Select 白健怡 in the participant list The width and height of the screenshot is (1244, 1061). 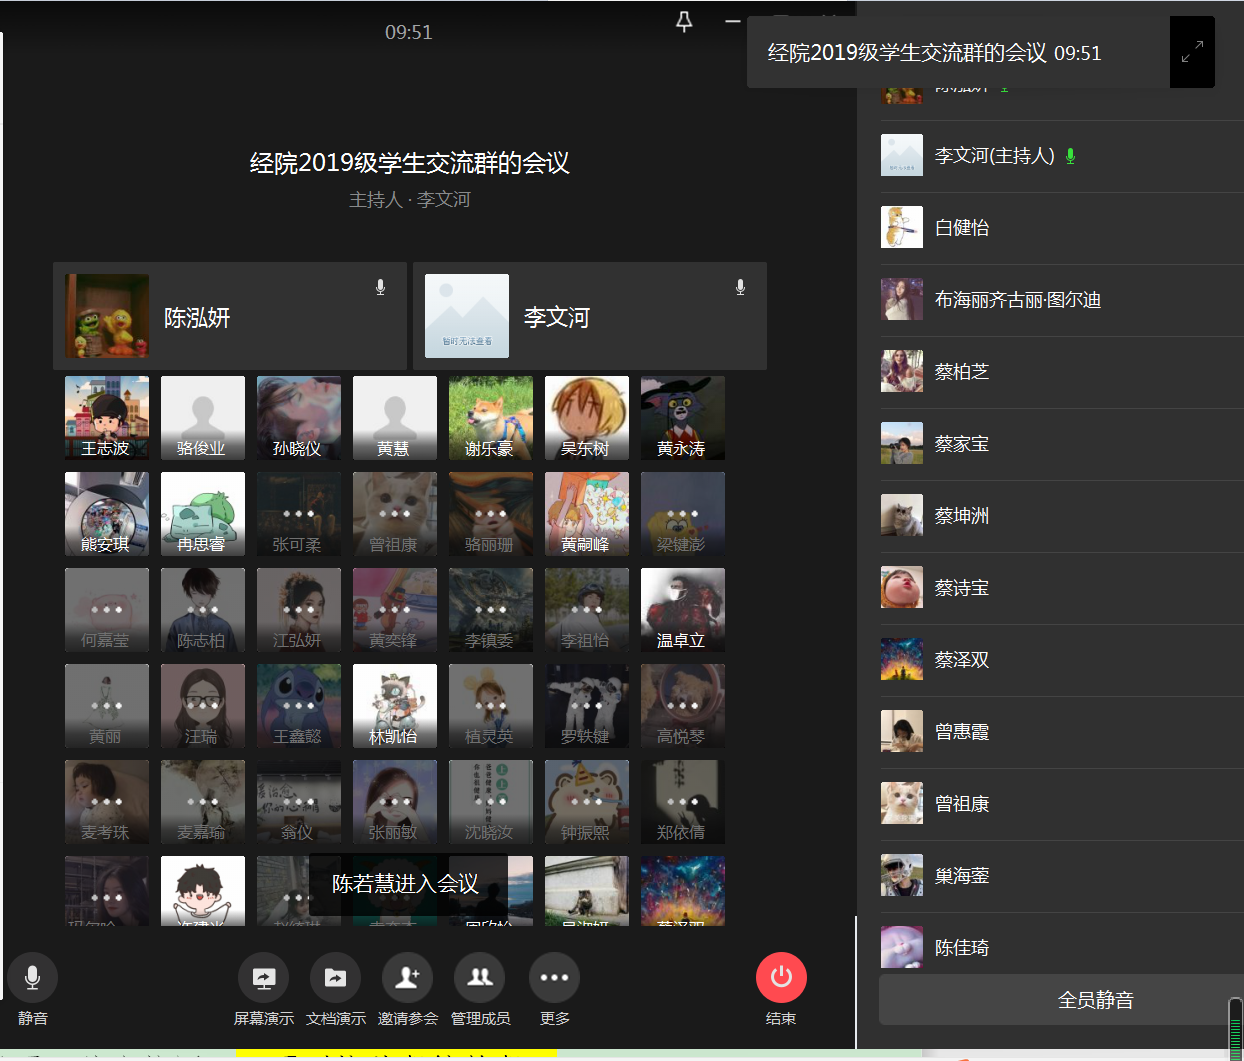tap(962, 228)
